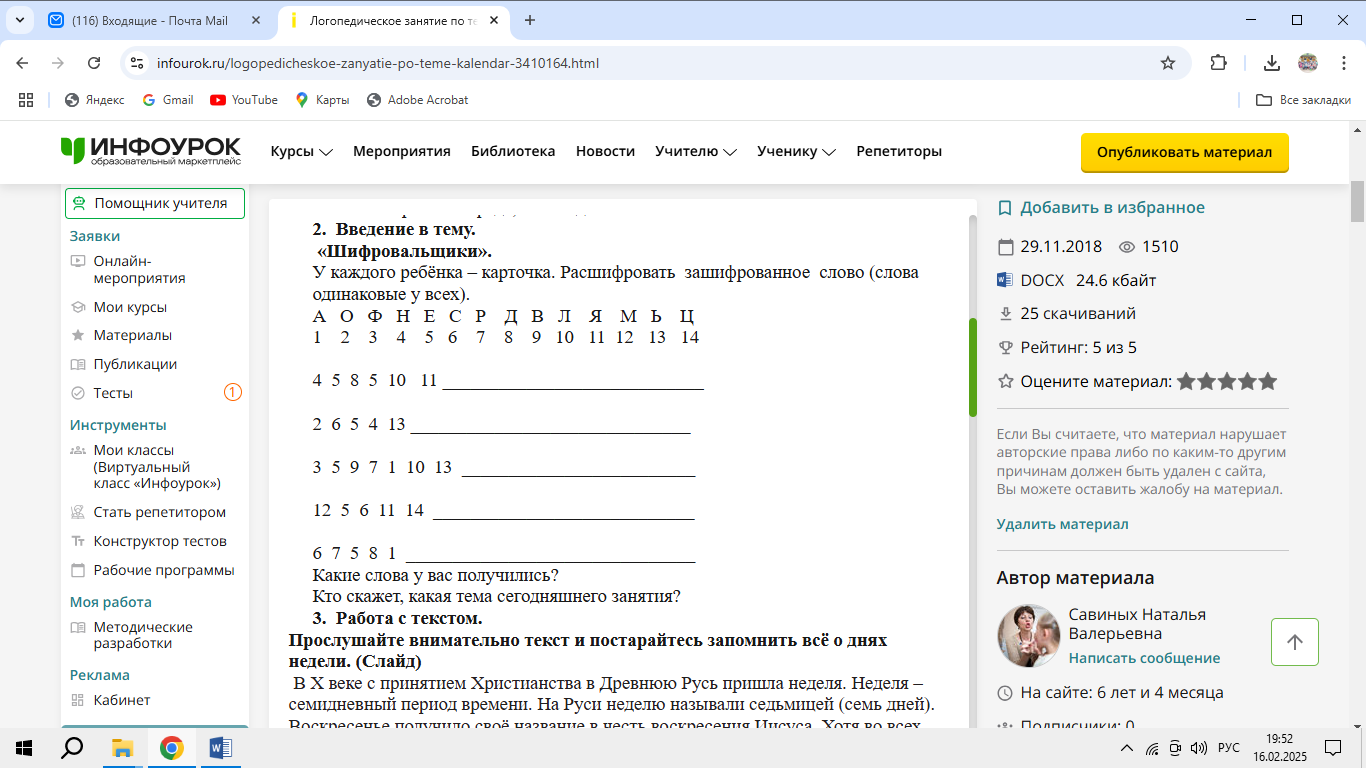Open the Chrome profile avatar
This screenshot has height=768, width=1366.
1308,63
